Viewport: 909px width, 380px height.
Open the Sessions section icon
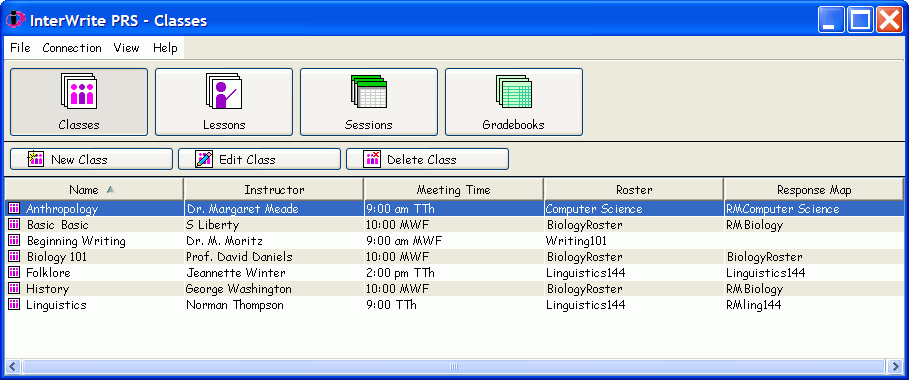pyautogui.click(x=369, y=92)
